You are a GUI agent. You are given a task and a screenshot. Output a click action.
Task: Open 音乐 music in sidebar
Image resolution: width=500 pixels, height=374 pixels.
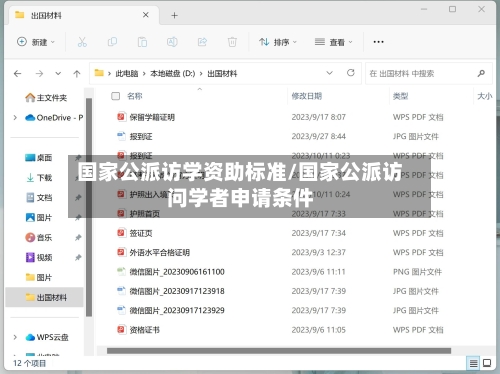(x=39, y=237)
